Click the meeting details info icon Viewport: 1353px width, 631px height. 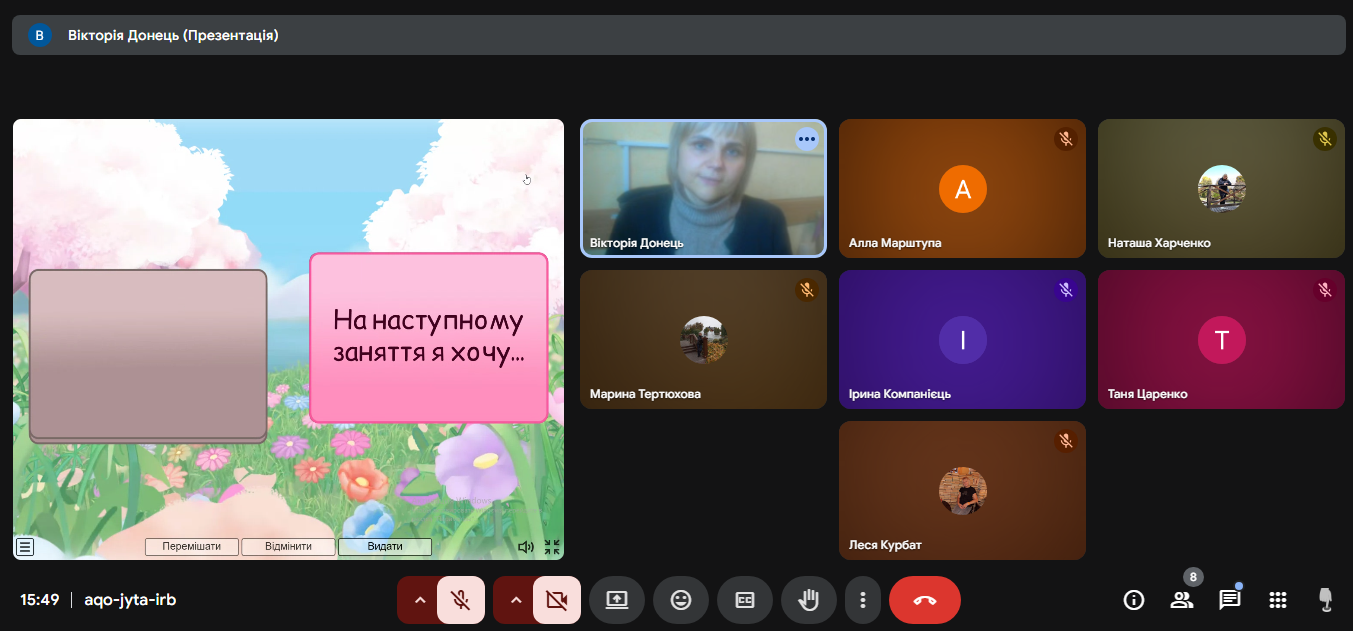pyautogui.click(x=1133, y=600)
